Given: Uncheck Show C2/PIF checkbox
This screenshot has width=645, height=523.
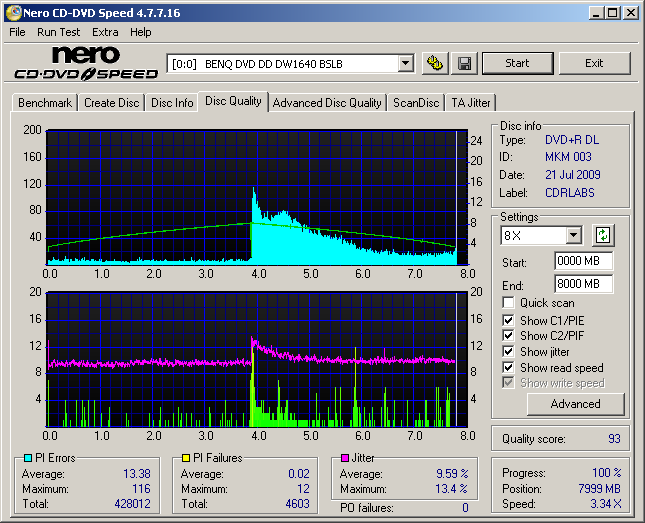Looking at the screenshot, I should (x=508, y=335).
